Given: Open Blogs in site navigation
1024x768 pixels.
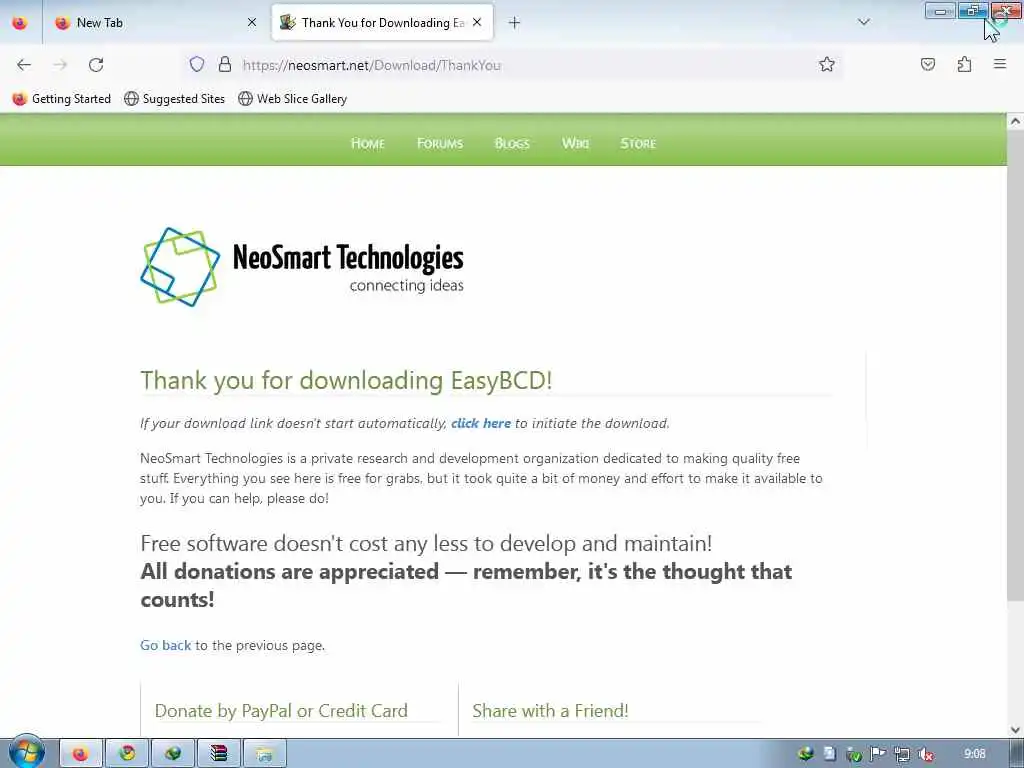Looking at the screenshot, I should (512, 143).
